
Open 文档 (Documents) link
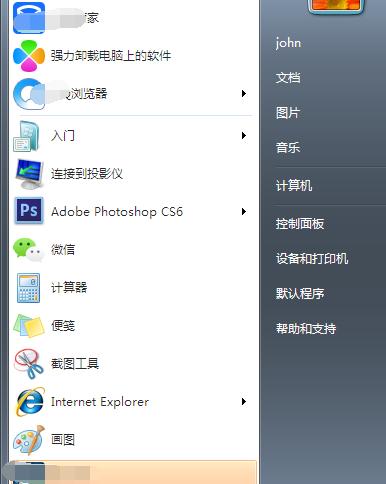coord(288,78)
